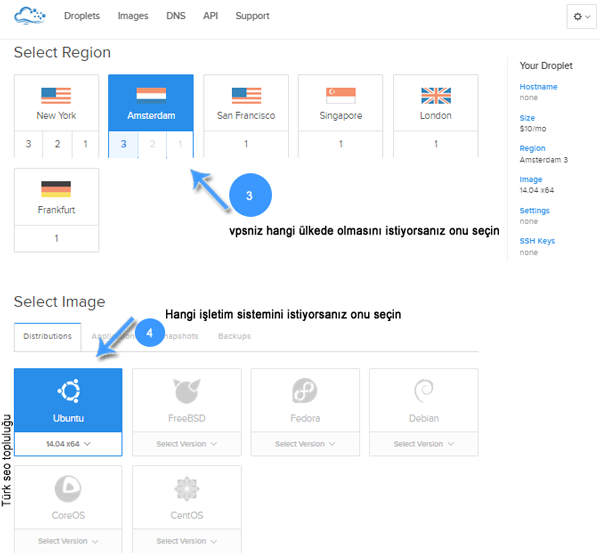Open Ubuntu 14.04 x64 version dropdown
600x553 pixels.
click(x=68, y=444)
